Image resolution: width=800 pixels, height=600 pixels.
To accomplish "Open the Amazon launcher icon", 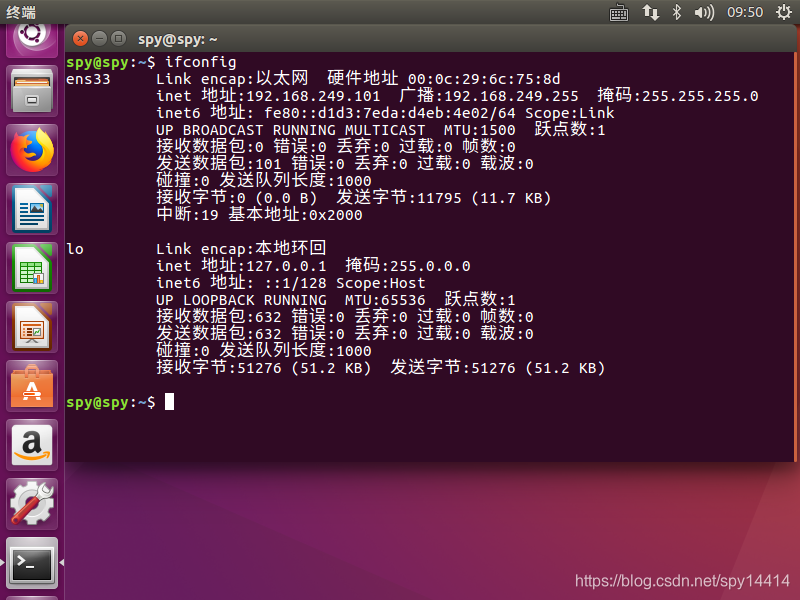I will [x=32, y=445].
